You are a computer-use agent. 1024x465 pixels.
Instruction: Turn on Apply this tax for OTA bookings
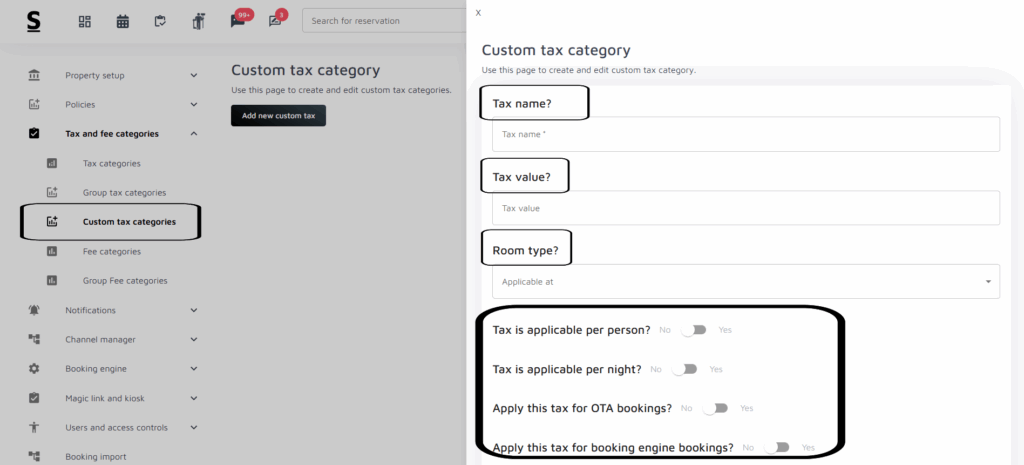(715, 408)
